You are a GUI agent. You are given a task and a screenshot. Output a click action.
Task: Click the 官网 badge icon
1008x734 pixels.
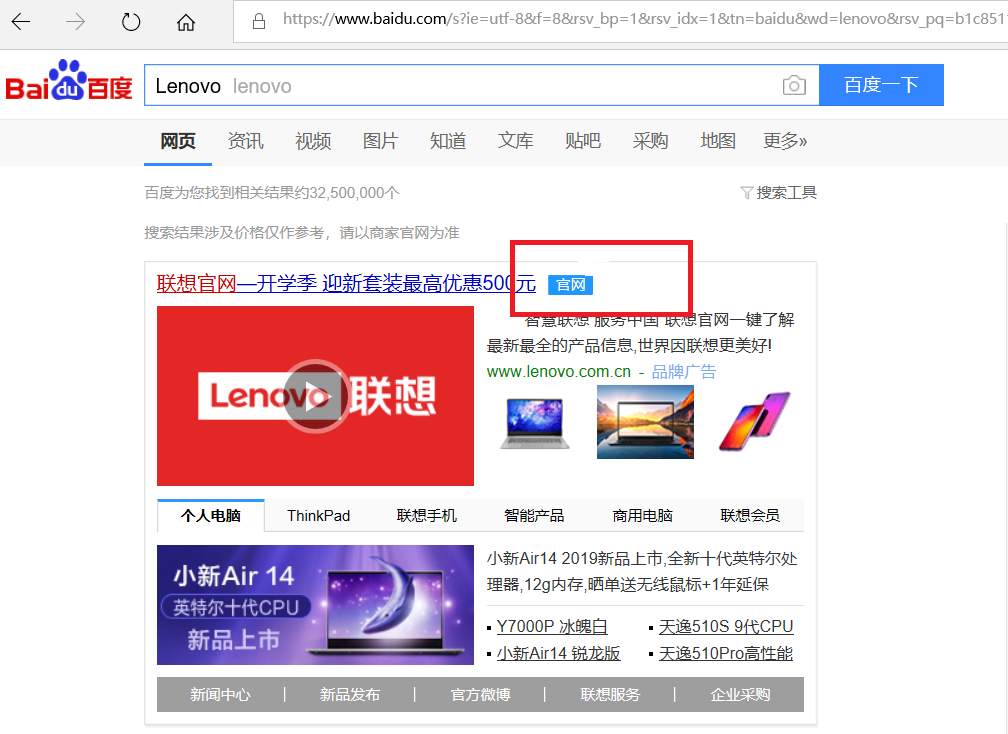570,285
